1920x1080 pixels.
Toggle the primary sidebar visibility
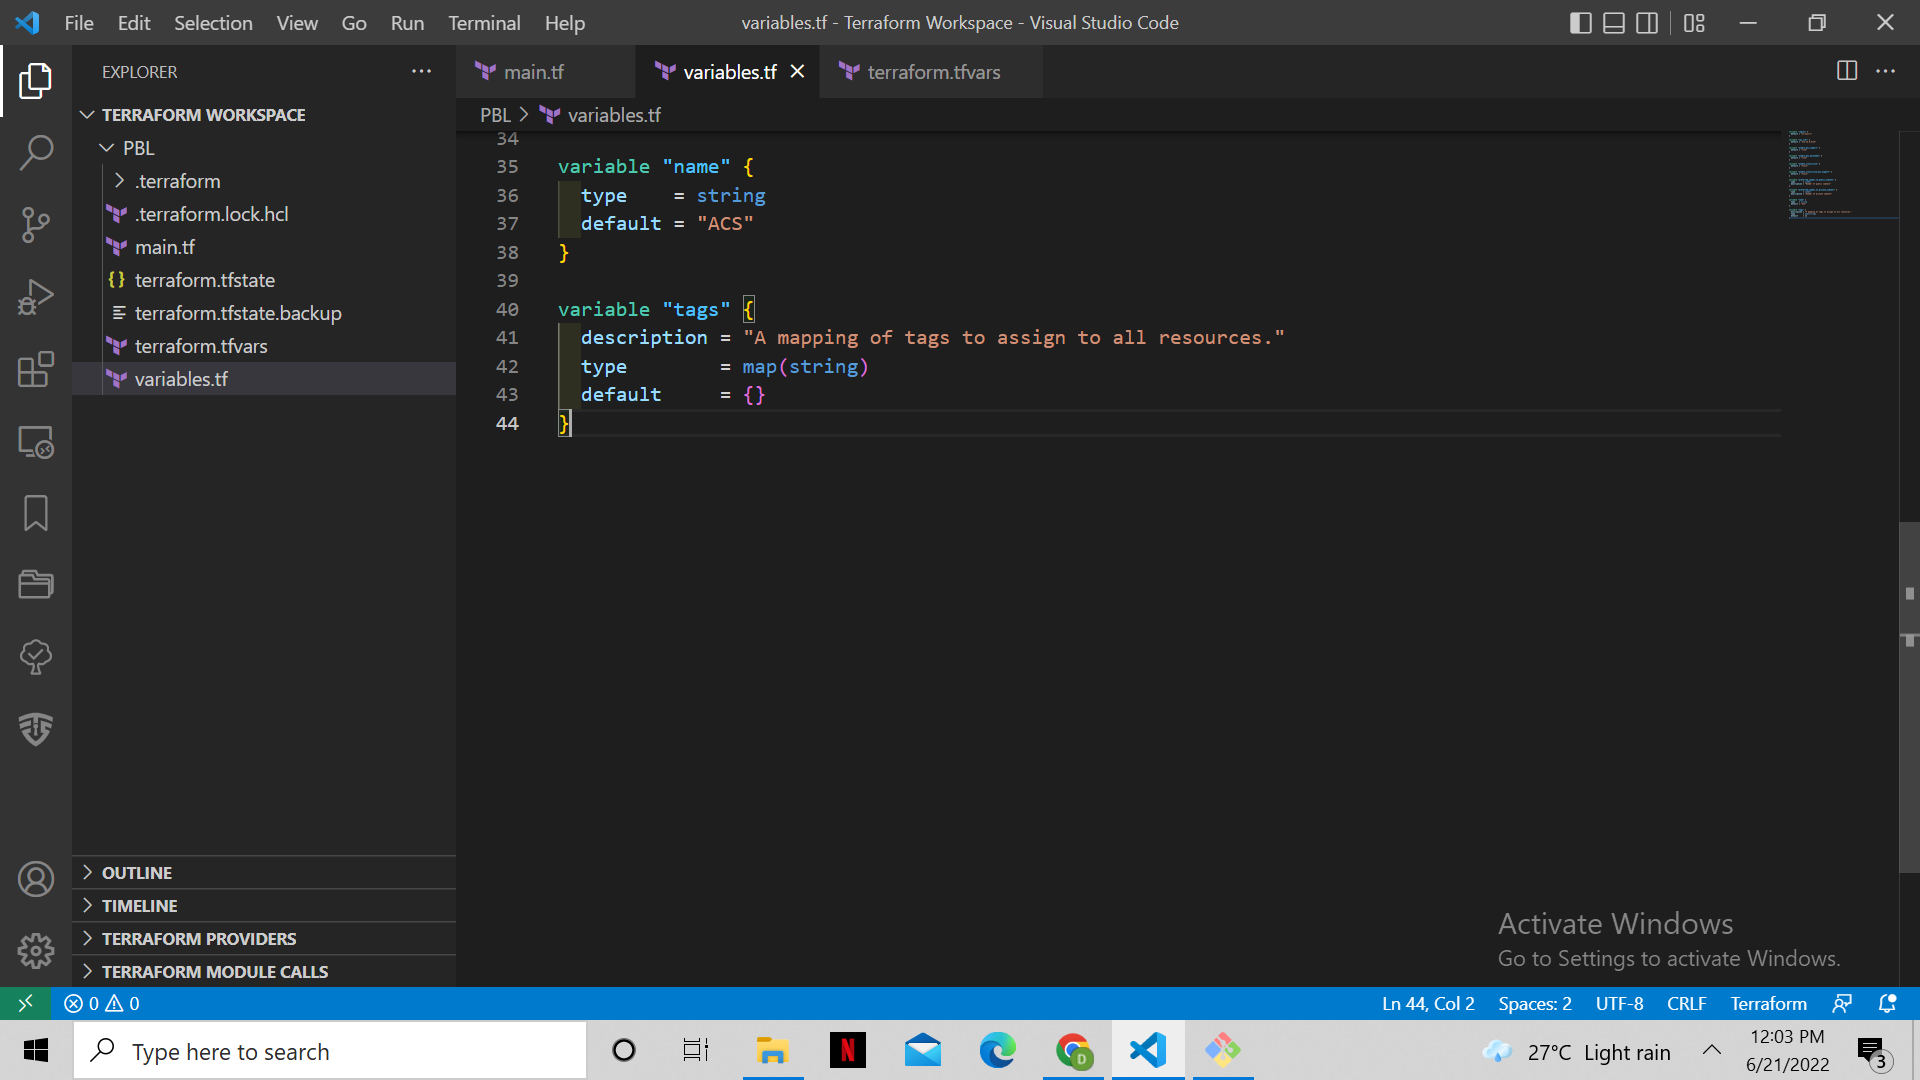(1581, 22)
